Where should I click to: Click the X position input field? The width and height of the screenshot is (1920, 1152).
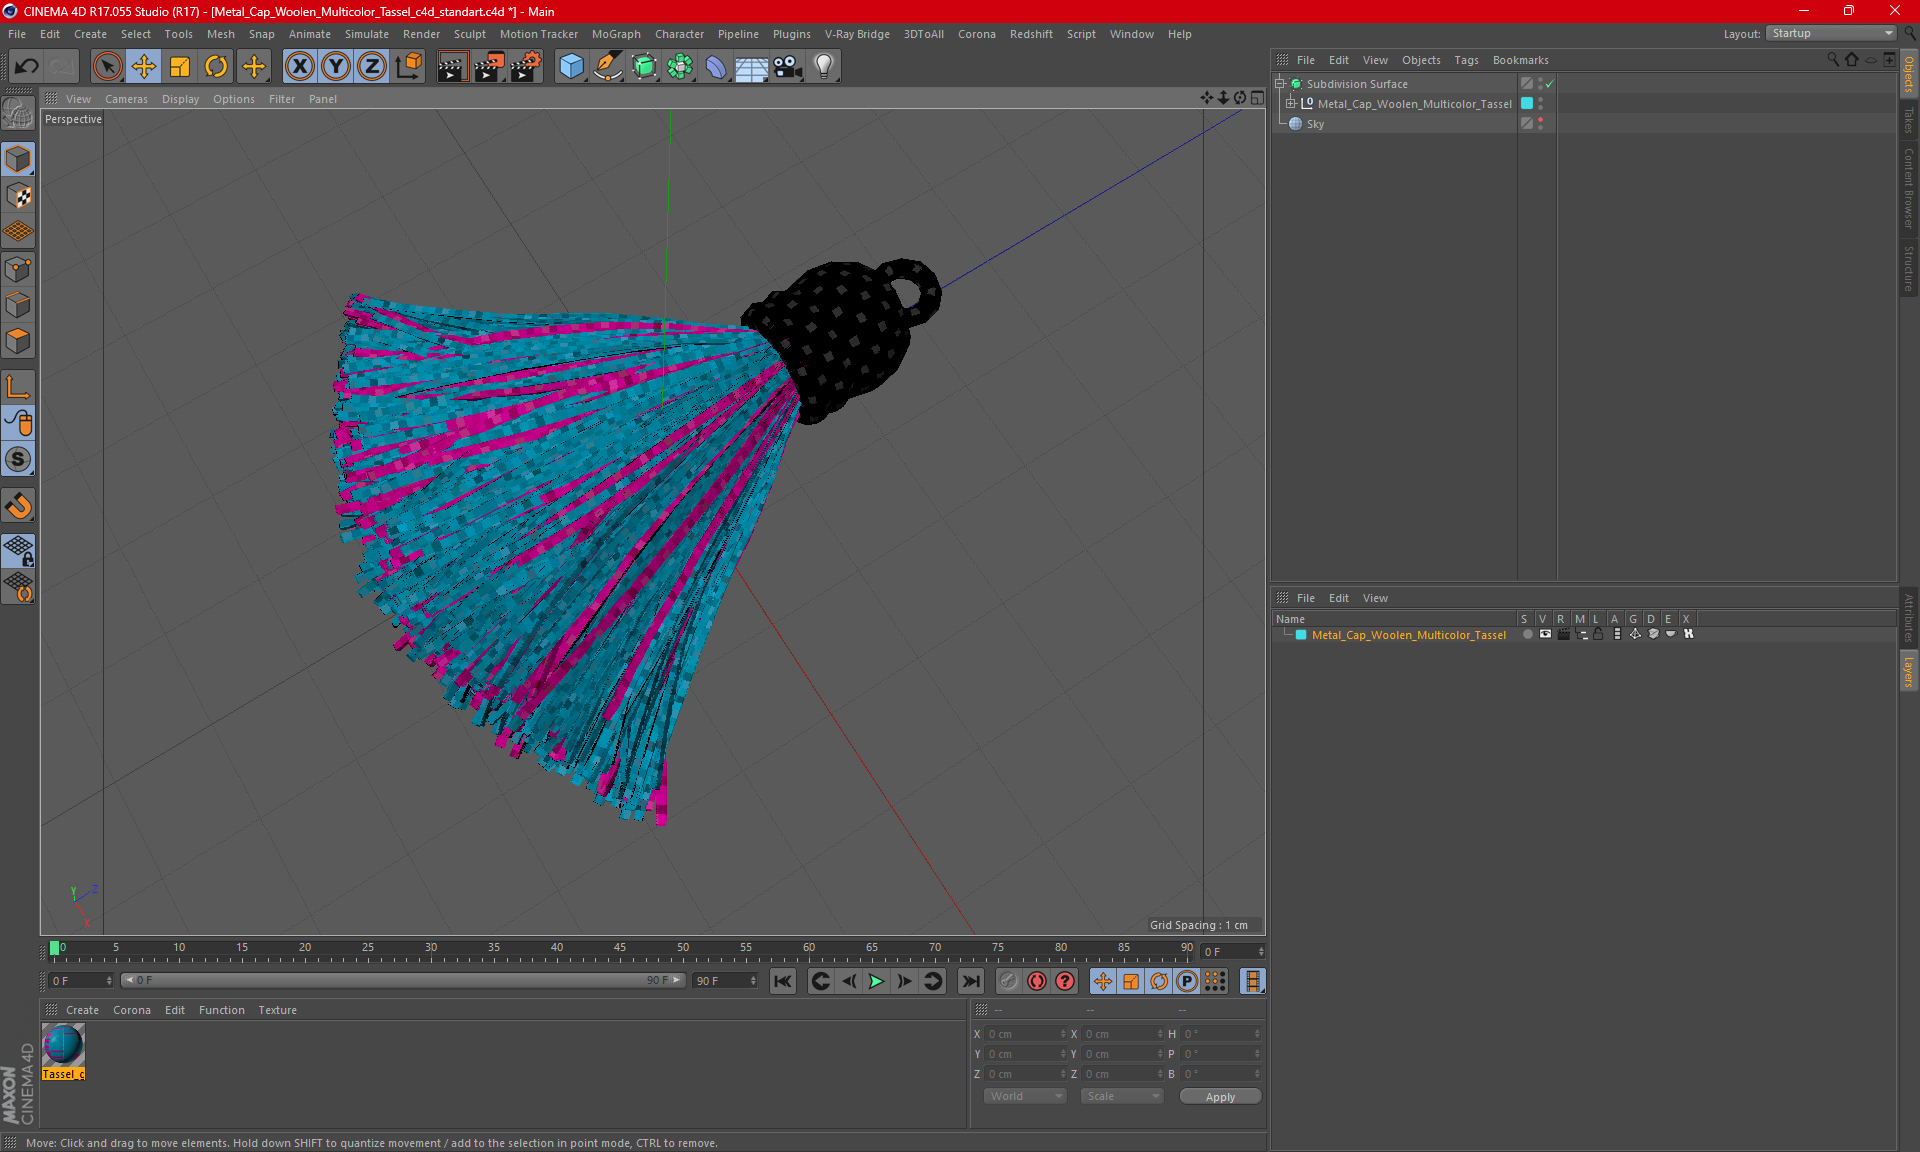coord(1025,1034)
